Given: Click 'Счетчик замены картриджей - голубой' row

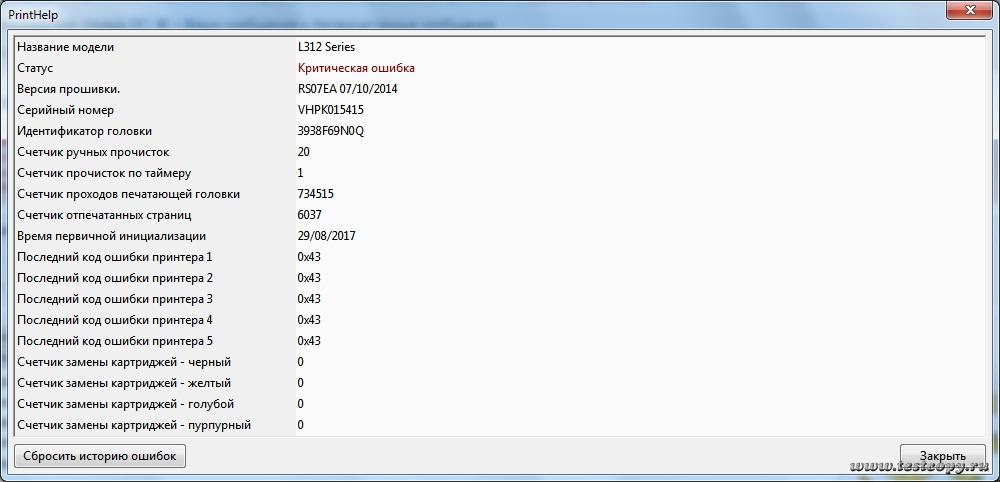Looking at the screenshot, I should pos(125,404).
